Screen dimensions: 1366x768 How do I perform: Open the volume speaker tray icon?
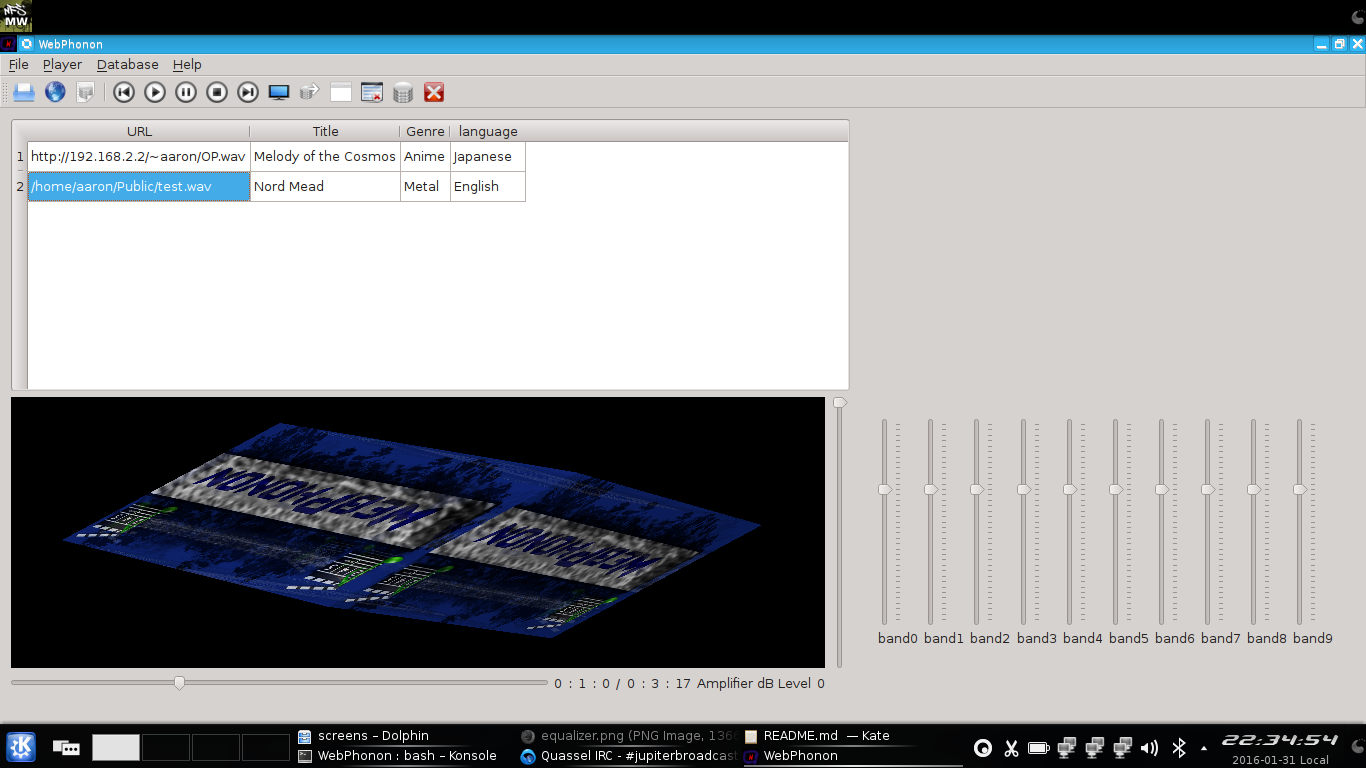[1150, 747]
